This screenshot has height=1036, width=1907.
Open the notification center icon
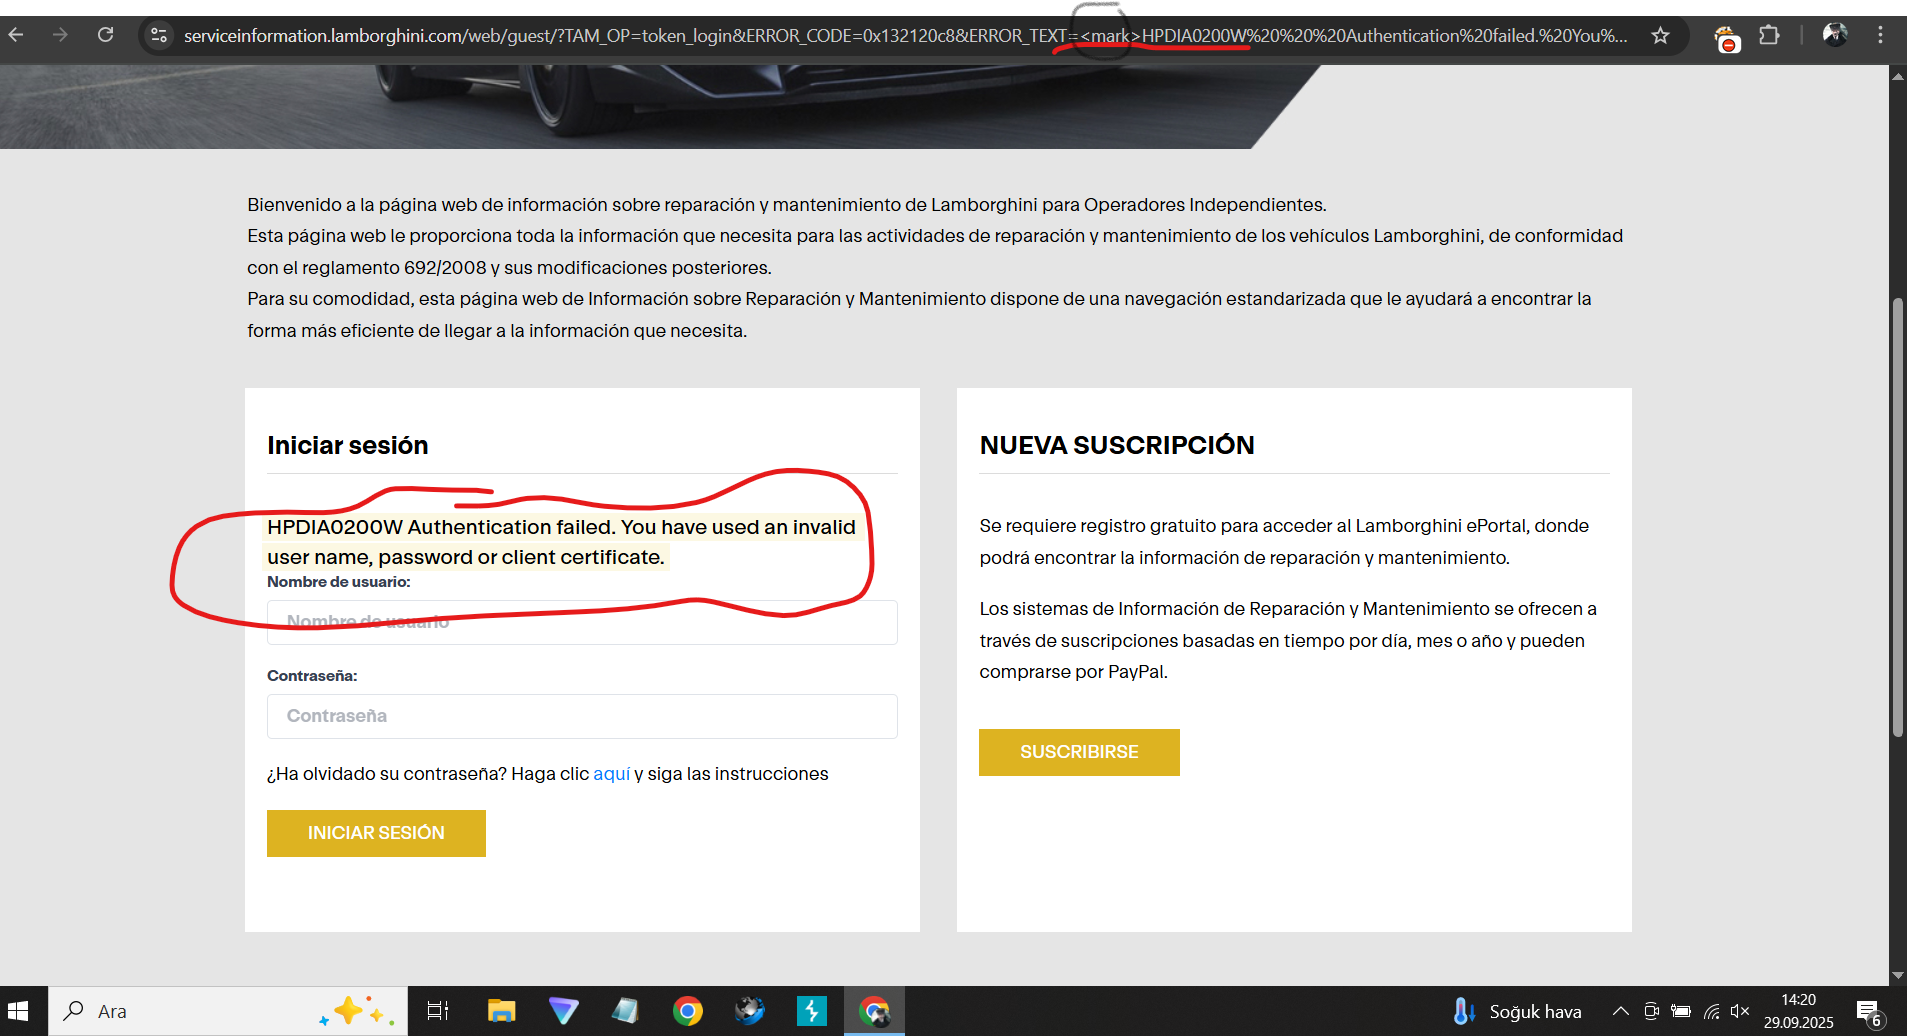1869,1013
